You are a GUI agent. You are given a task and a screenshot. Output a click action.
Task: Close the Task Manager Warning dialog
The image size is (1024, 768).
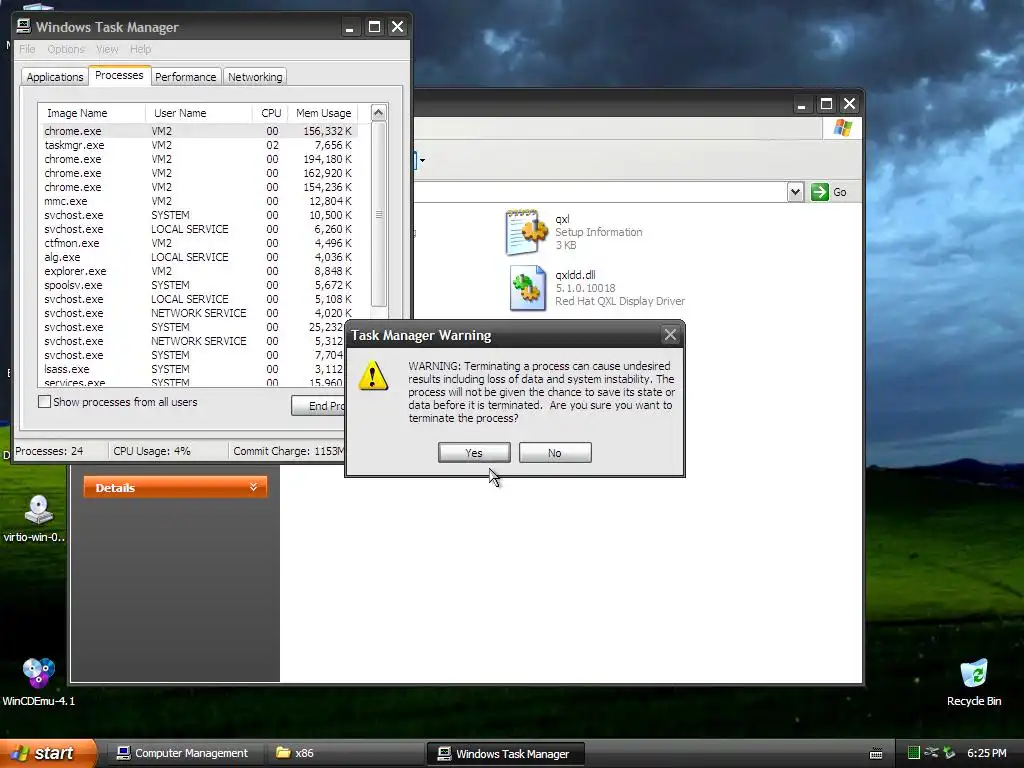click(x=670, y=335)
